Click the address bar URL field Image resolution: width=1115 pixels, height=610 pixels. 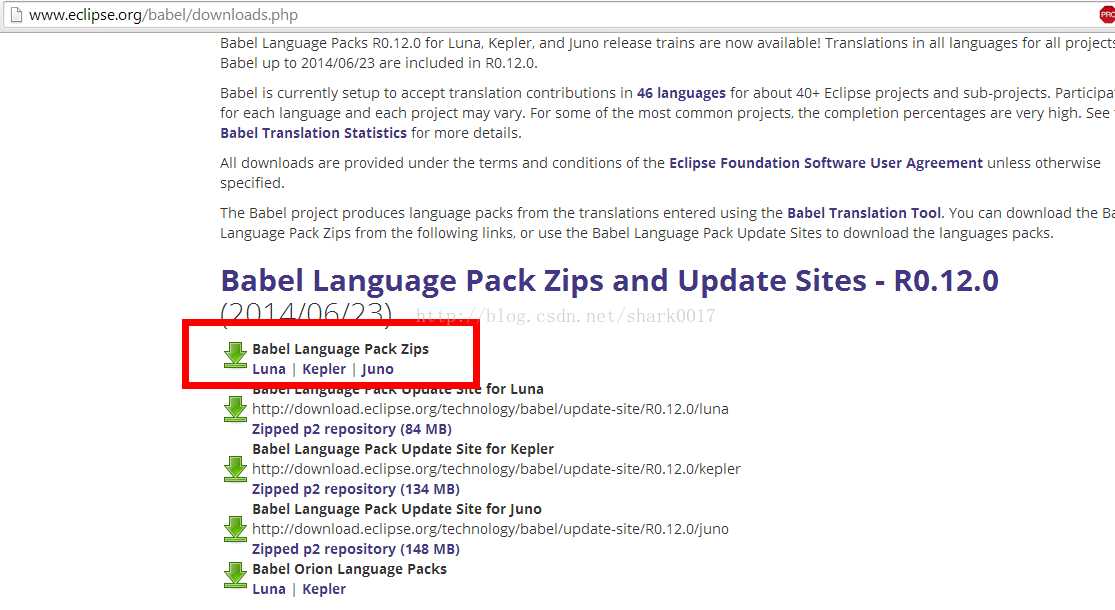pos(555,15)
